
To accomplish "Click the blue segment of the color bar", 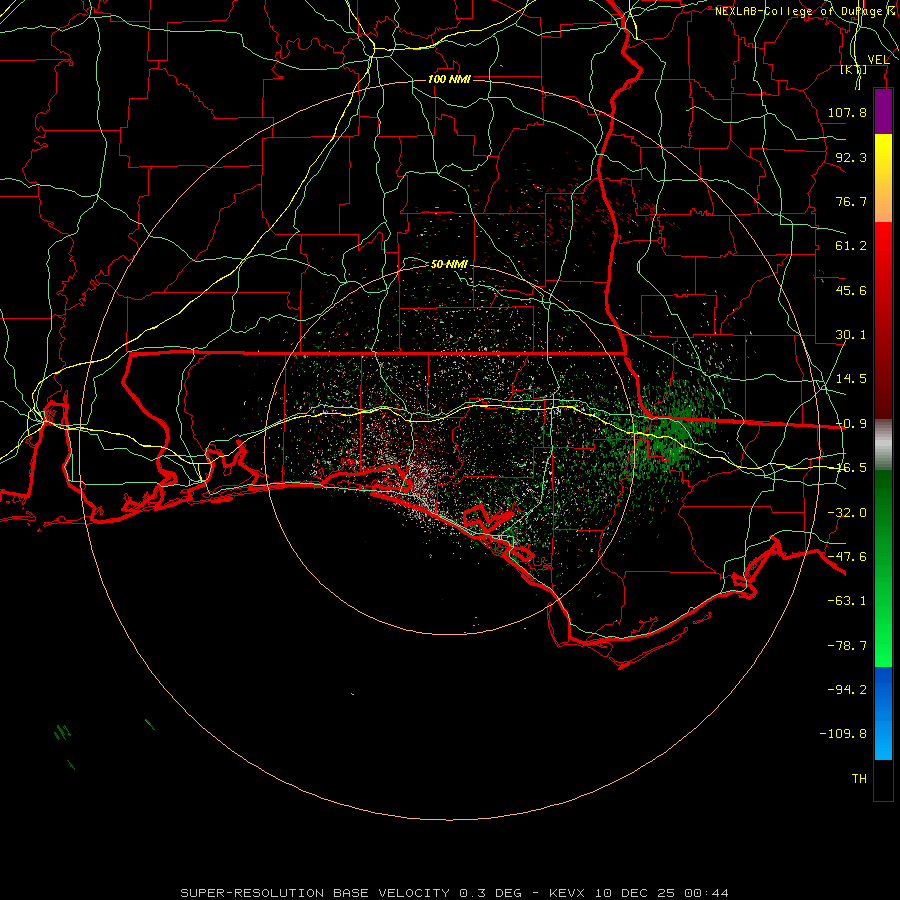I will tap(883, 713).
